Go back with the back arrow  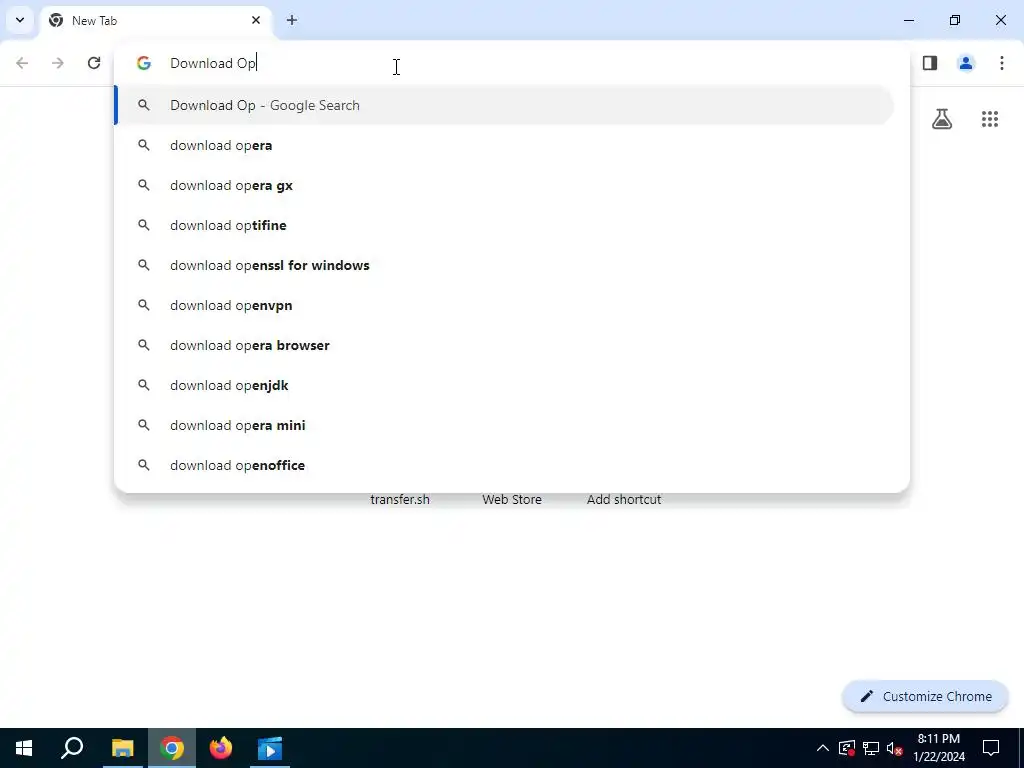[22, 63]
